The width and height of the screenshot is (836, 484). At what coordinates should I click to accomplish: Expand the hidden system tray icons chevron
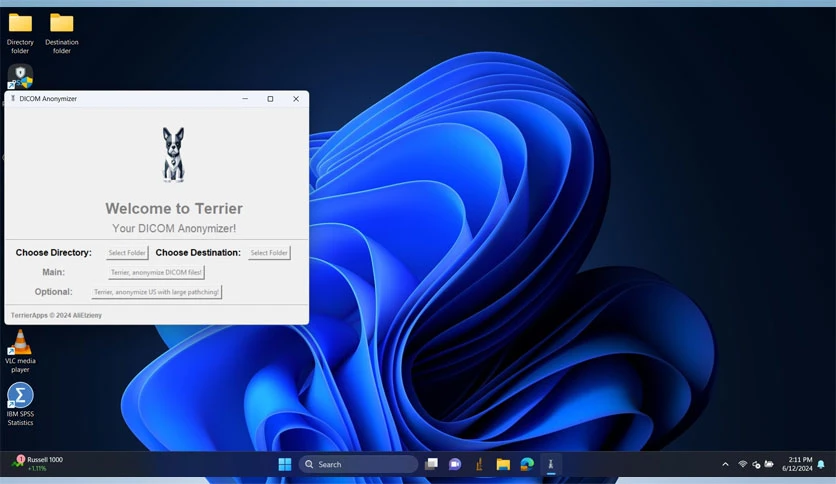pos(725,464)
